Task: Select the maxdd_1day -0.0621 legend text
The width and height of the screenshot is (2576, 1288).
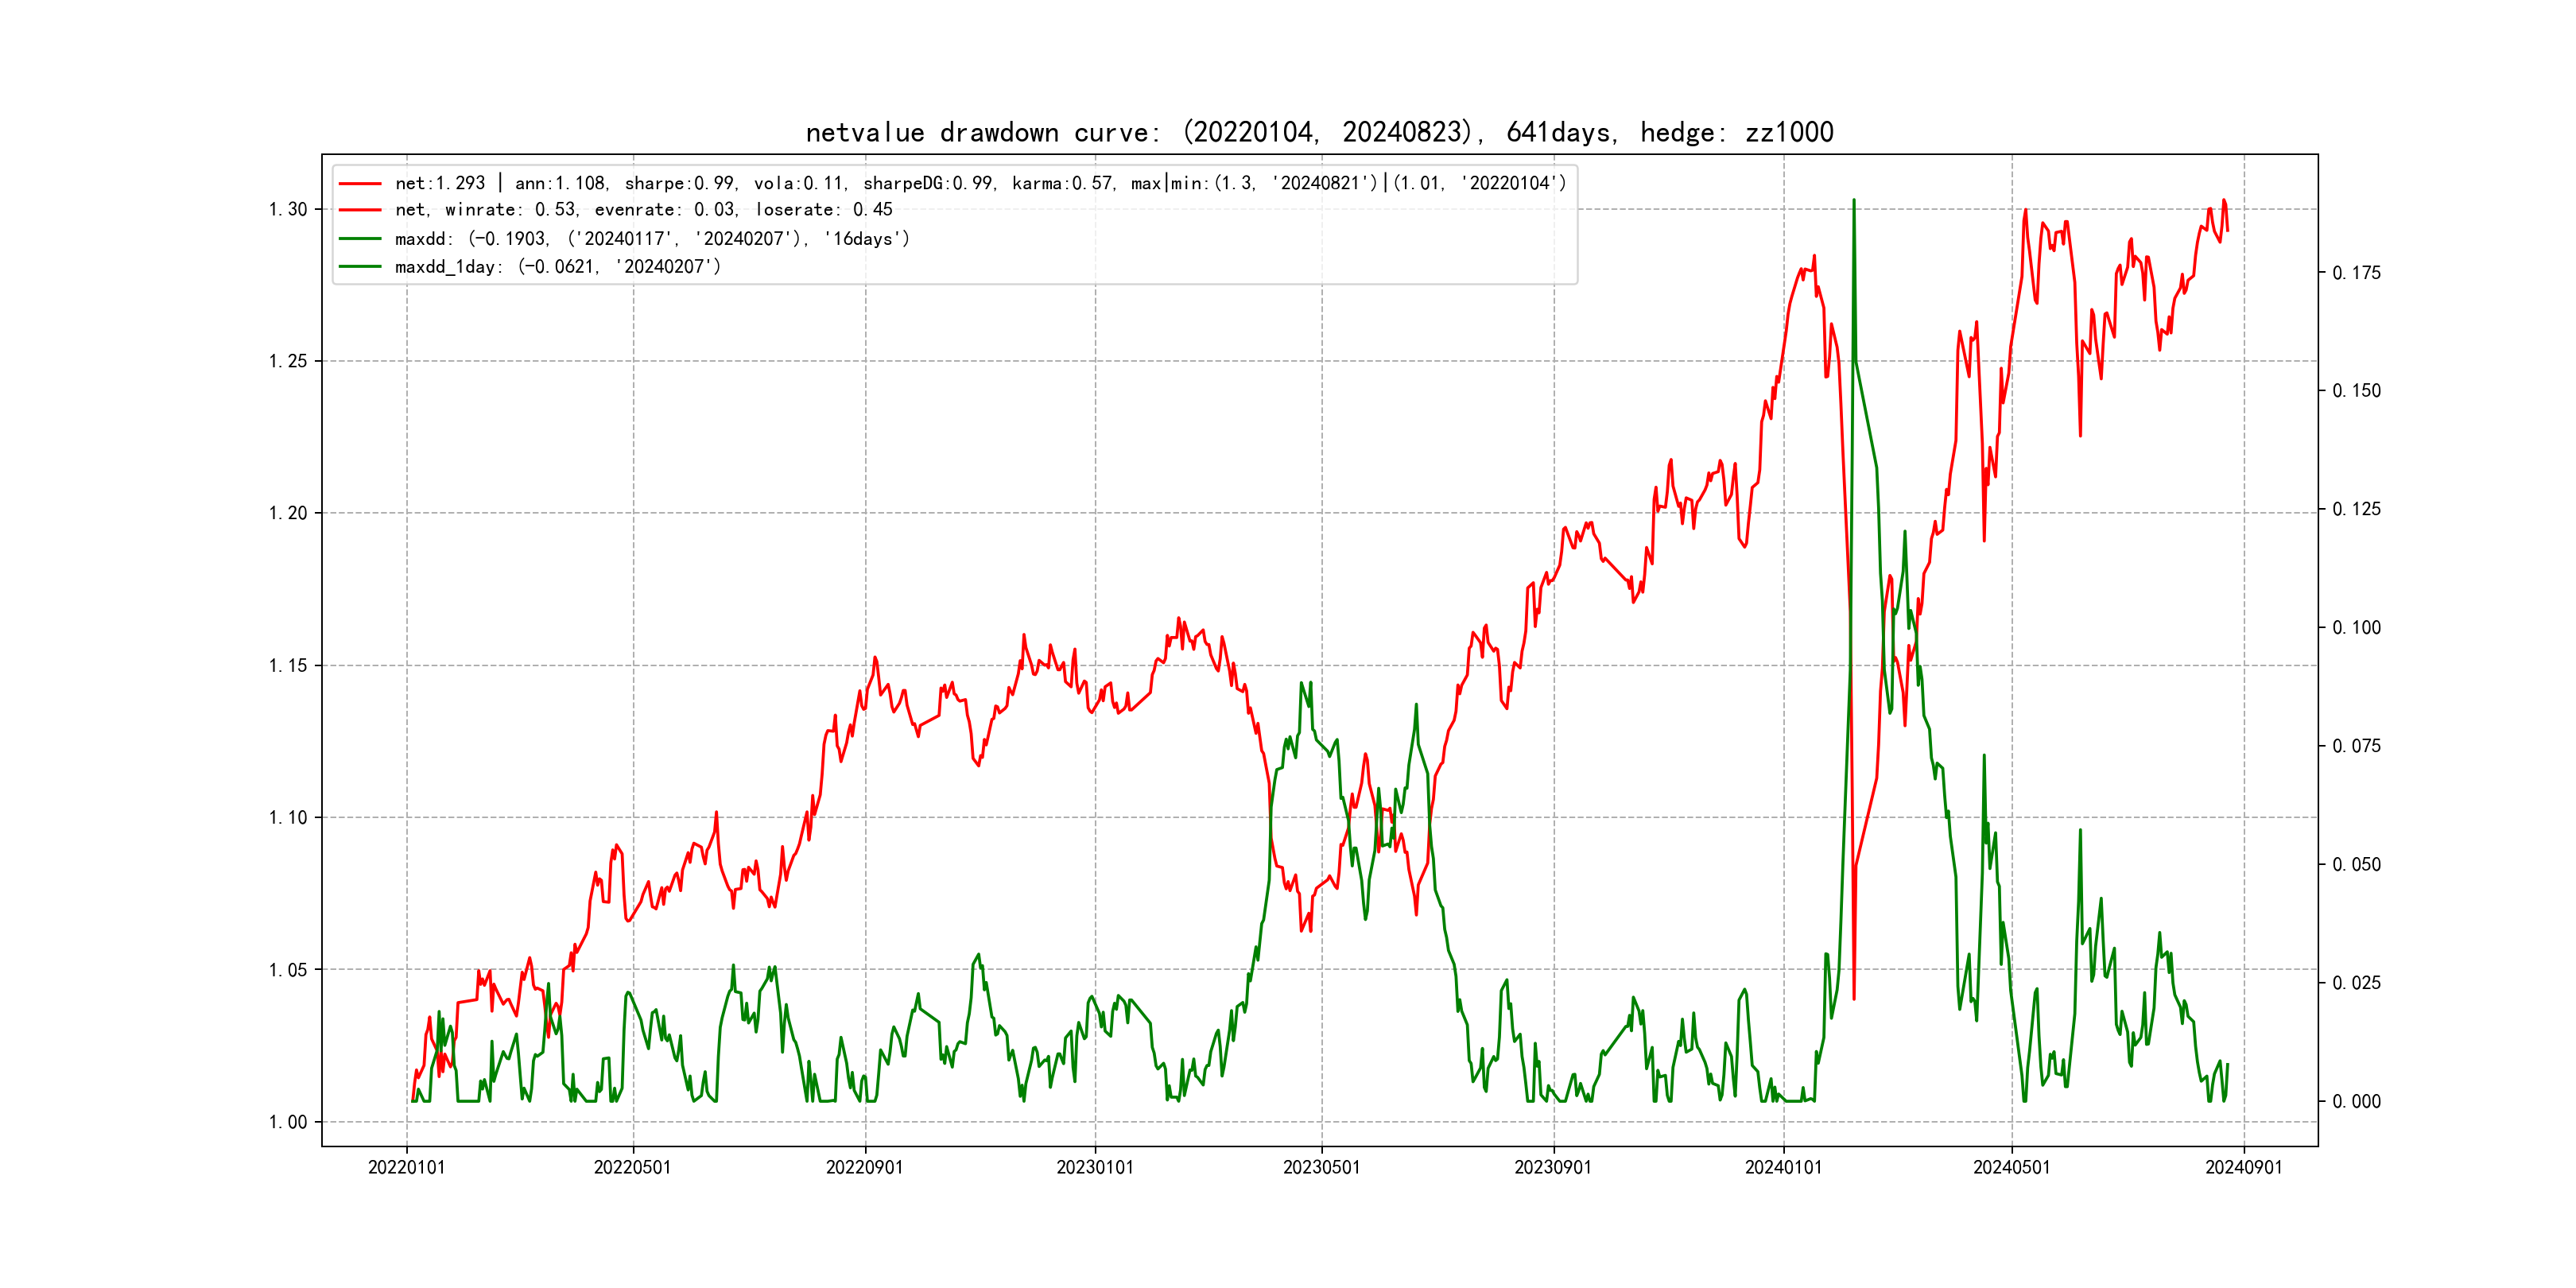Action: tap(557, 267)
